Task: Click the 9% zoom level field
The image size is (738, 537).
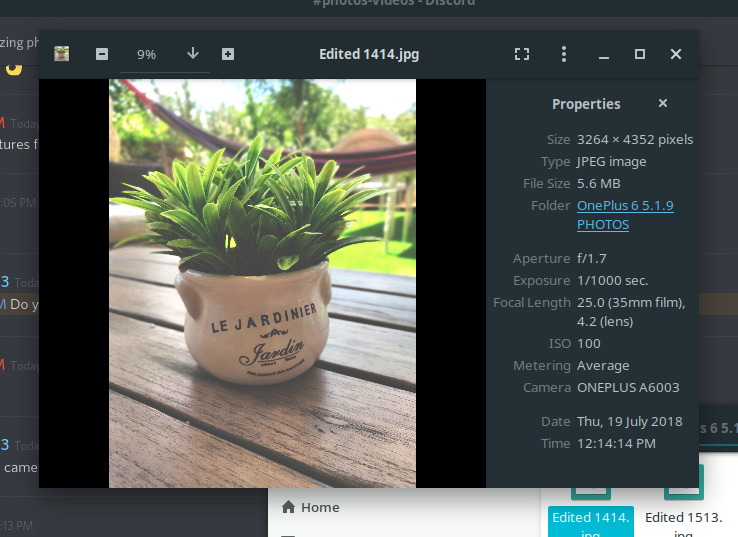Action: click(x=146, y=55)
